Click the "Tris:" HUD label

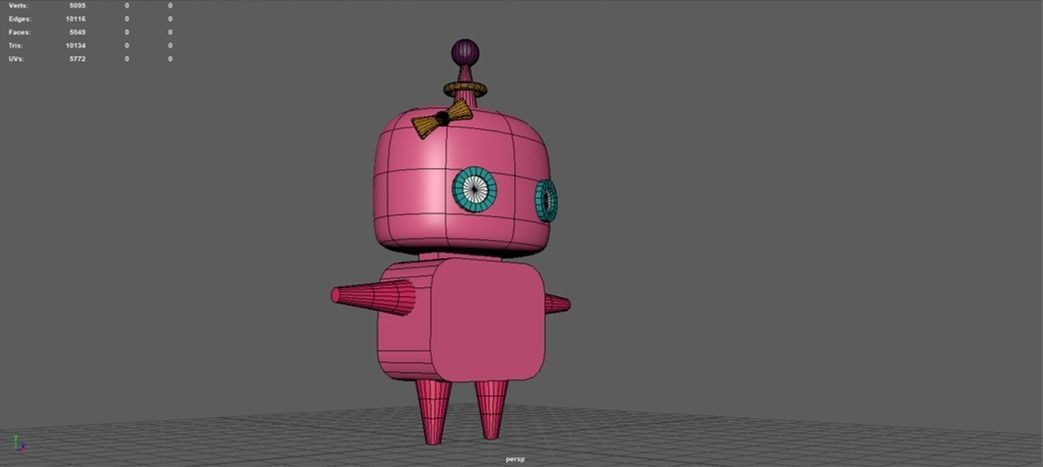coord(16,45)
